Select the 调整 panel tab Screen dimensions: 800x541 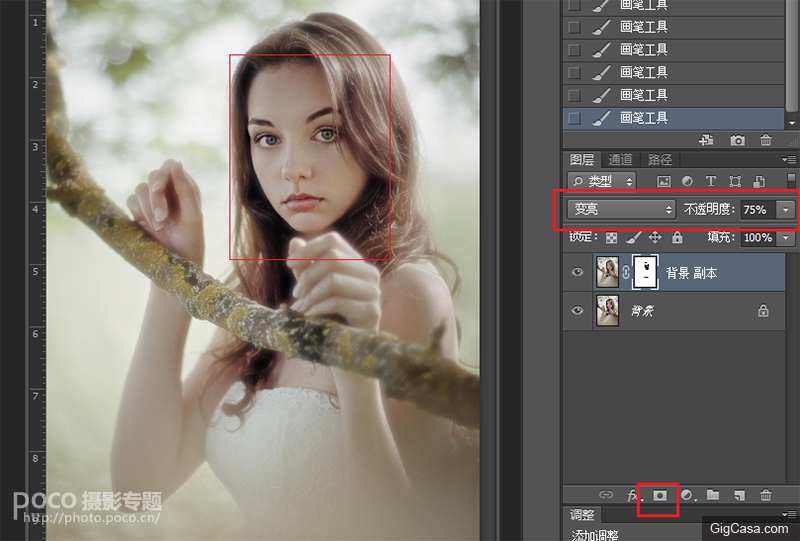click(x=582, y=514)
